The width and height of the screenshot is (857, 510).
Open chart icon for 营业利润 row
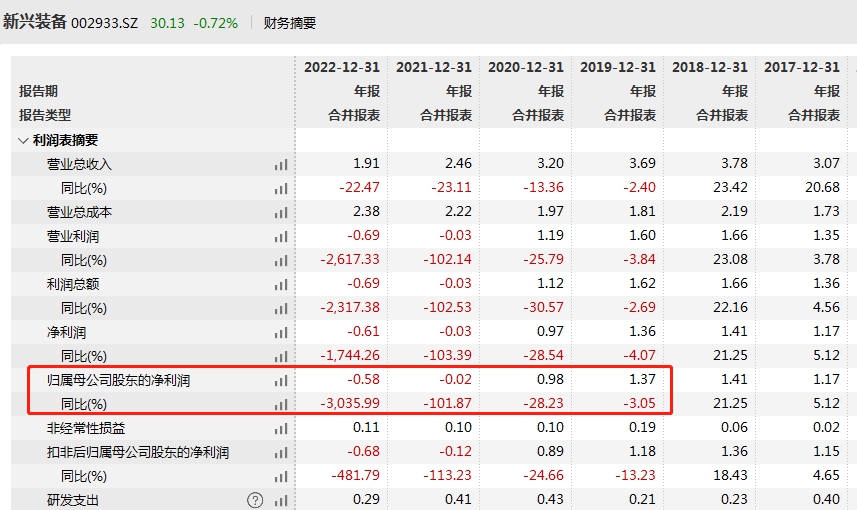(281, 237)
